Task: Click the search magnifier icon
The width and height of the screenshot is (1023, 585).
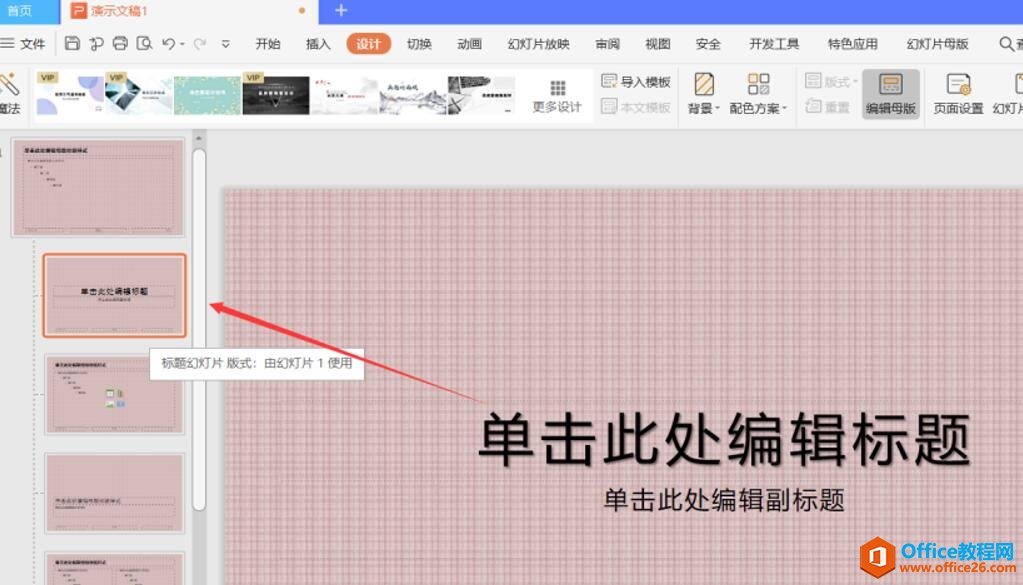Action: tap(1006, 44)
